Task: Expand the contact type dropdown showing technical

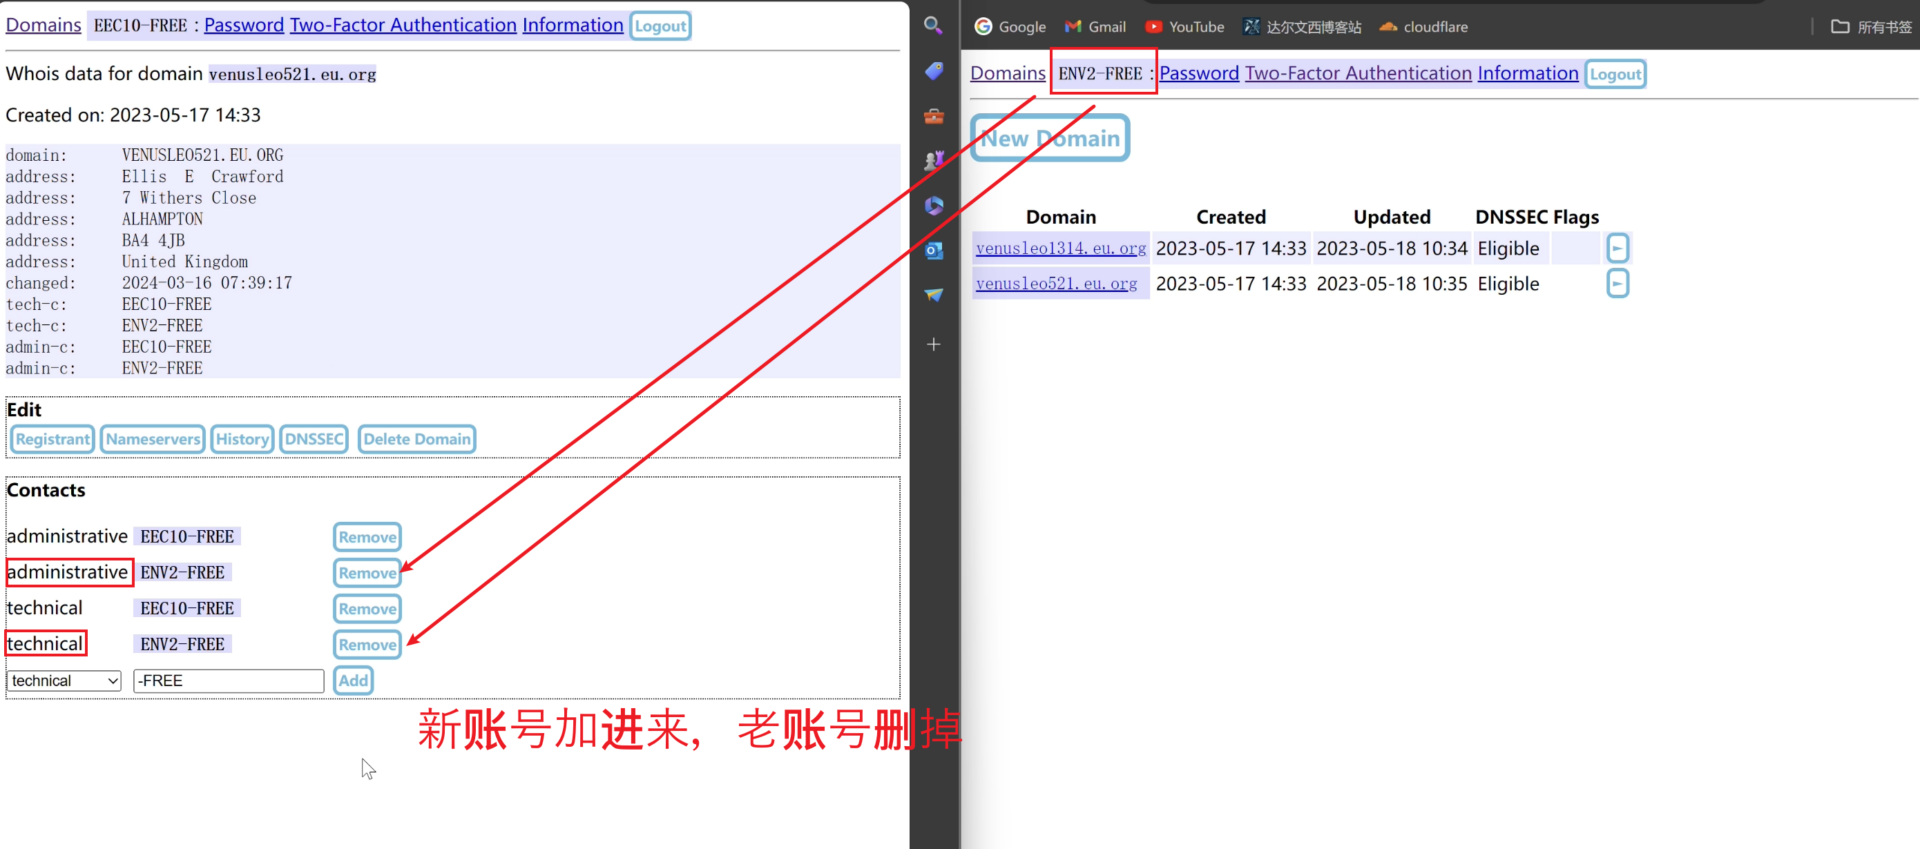Action: (65, 681)
